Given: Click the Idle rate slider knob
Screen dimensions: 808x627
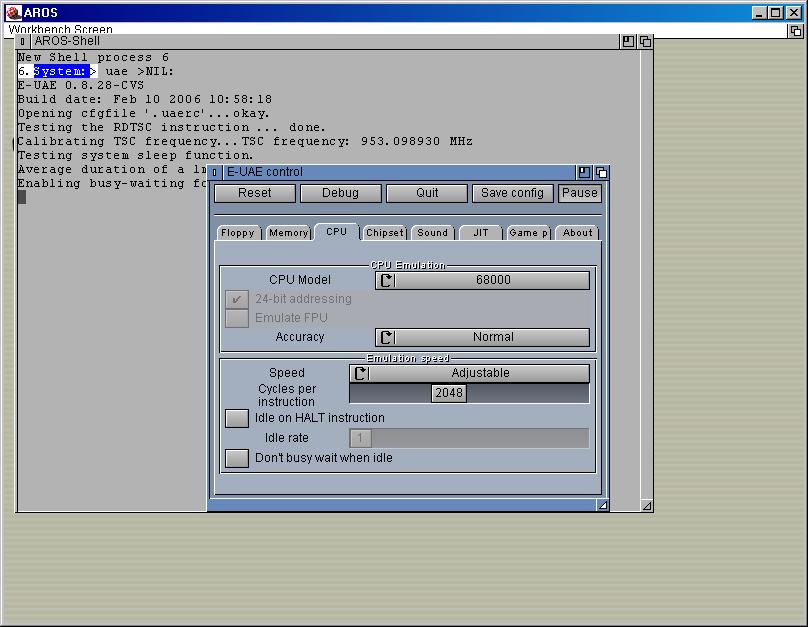Looking at the screenshot, I should tap(360, 438).
